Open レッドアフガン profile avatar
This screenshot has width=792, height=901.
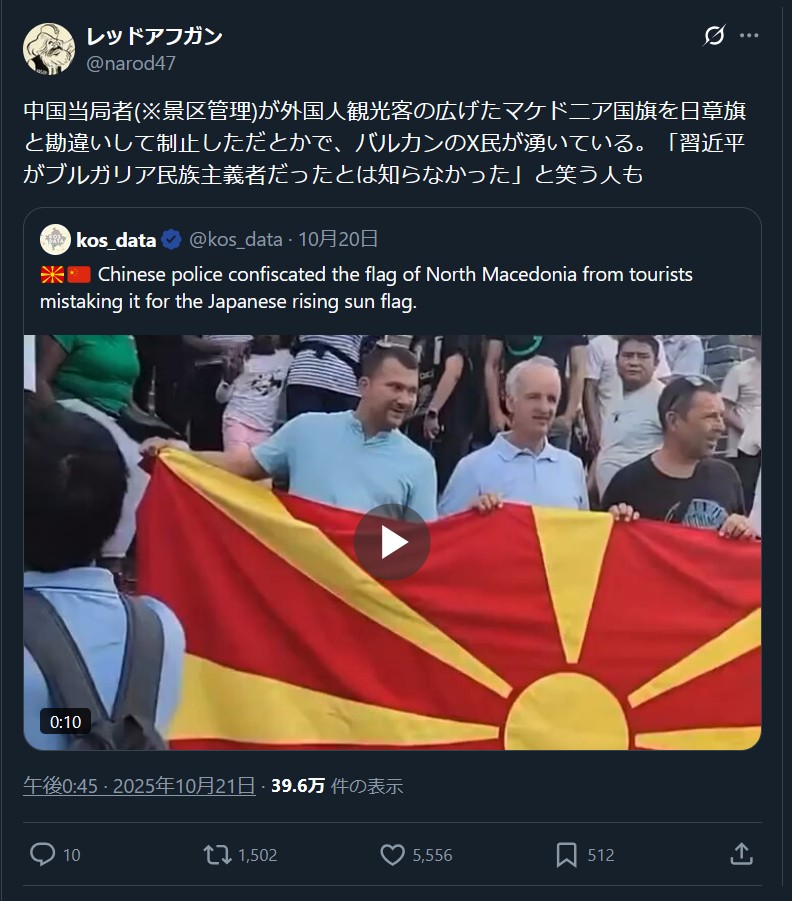point(49,49)
